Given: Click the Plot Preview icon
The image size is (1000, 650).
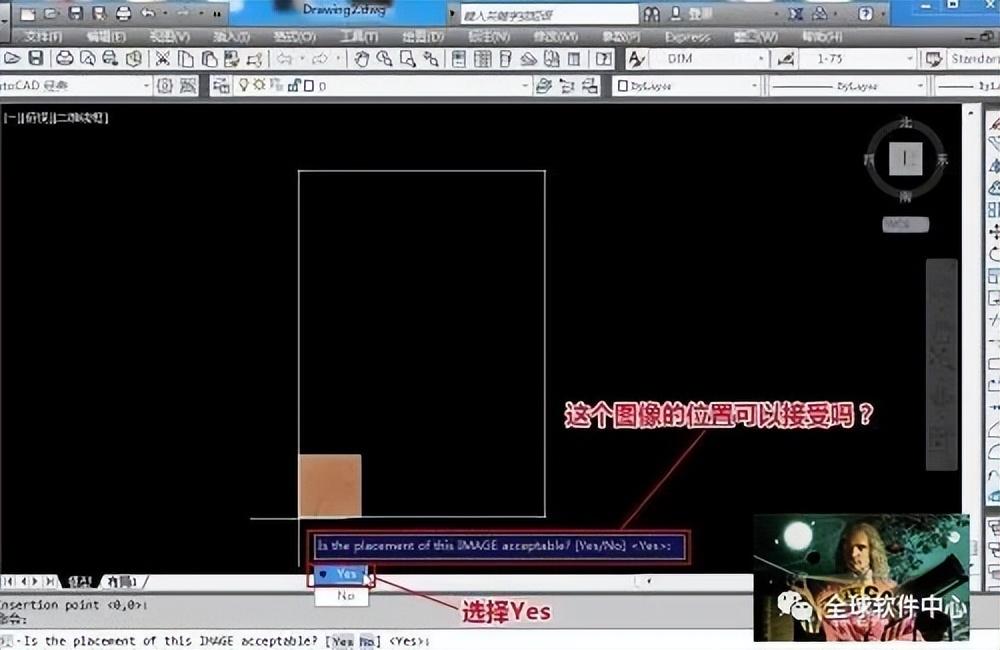Looking at the screenshot, I should [87, 59].
